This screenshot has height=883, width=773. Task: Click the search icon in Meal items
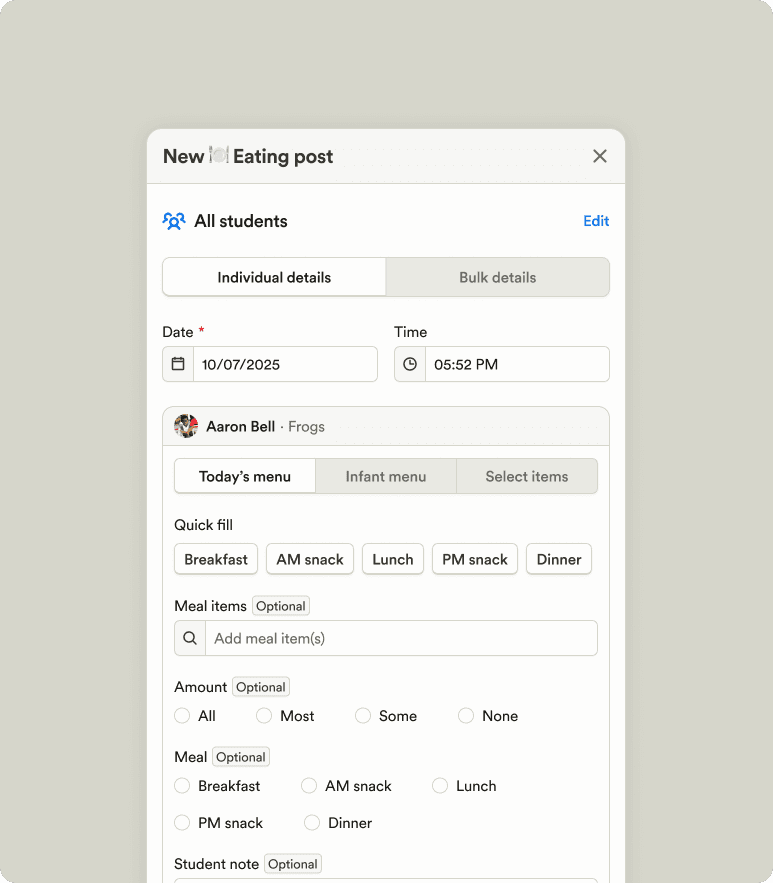click(190, 638)
